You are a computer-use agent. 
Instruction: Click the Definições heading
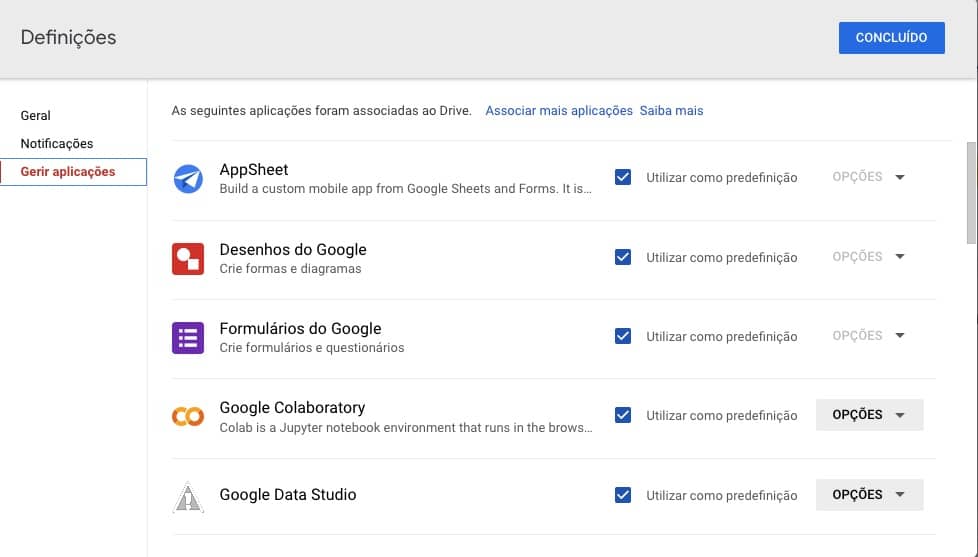pos(68,37)
